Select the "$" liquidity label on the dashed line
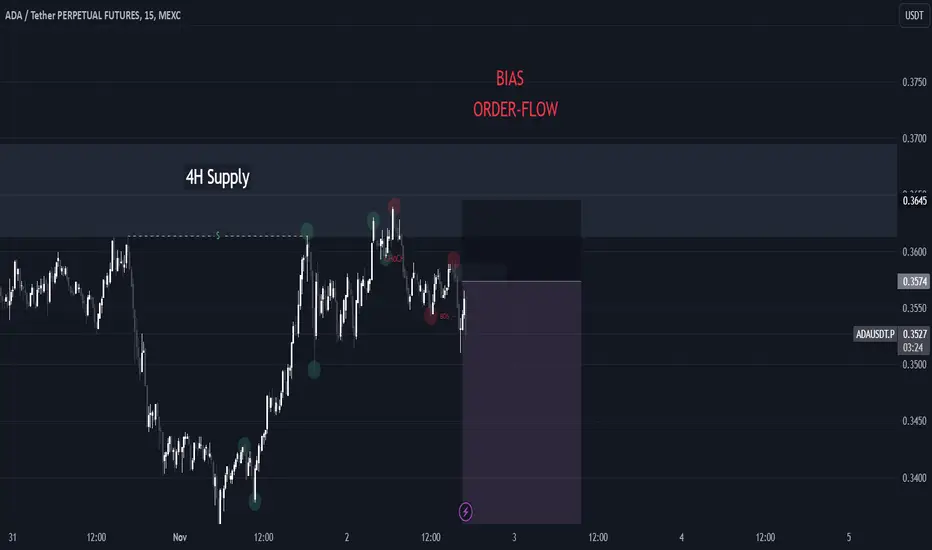This screenshot has height=550, width=932. click(x=218, y=236)
